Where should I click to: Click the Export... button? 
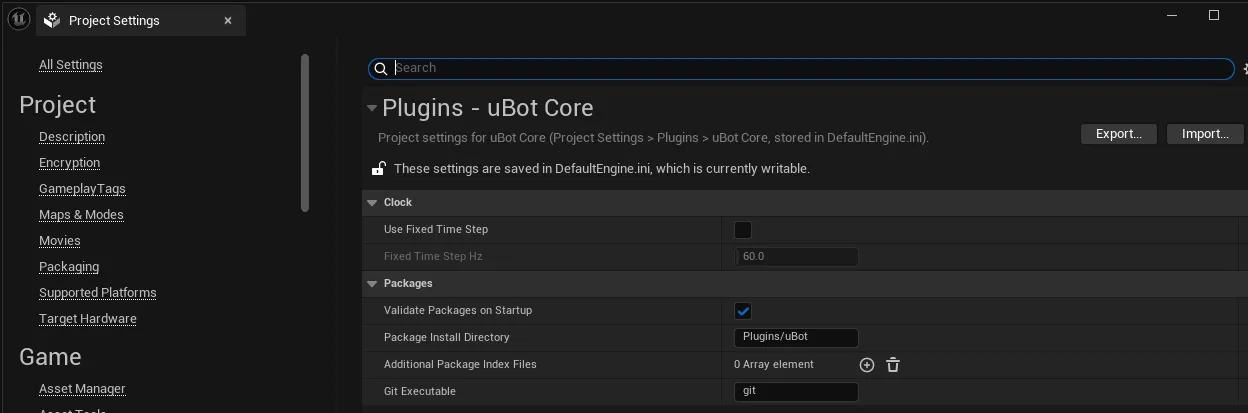pyautogui.click(x=1119, y=134)
